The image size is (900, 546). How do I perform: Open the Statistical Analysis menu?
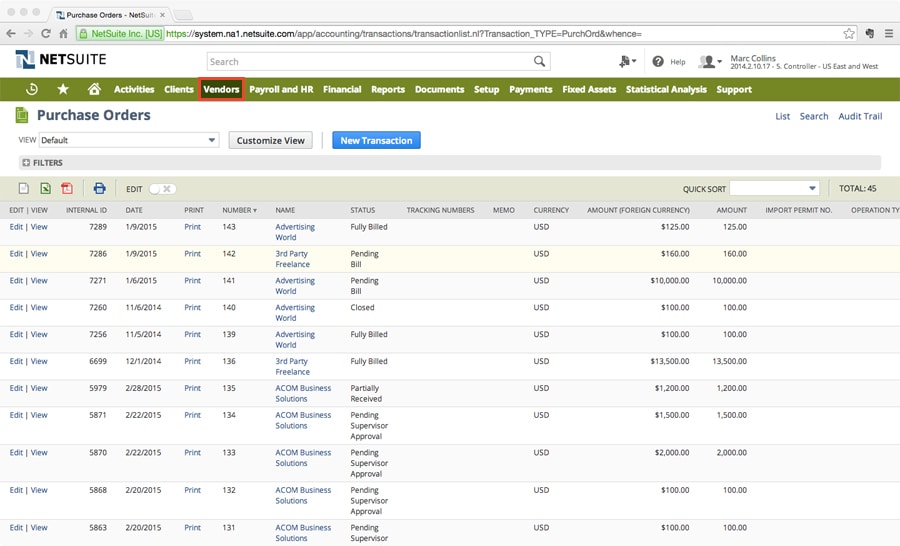pyautogui.click(x=666, y=89)
